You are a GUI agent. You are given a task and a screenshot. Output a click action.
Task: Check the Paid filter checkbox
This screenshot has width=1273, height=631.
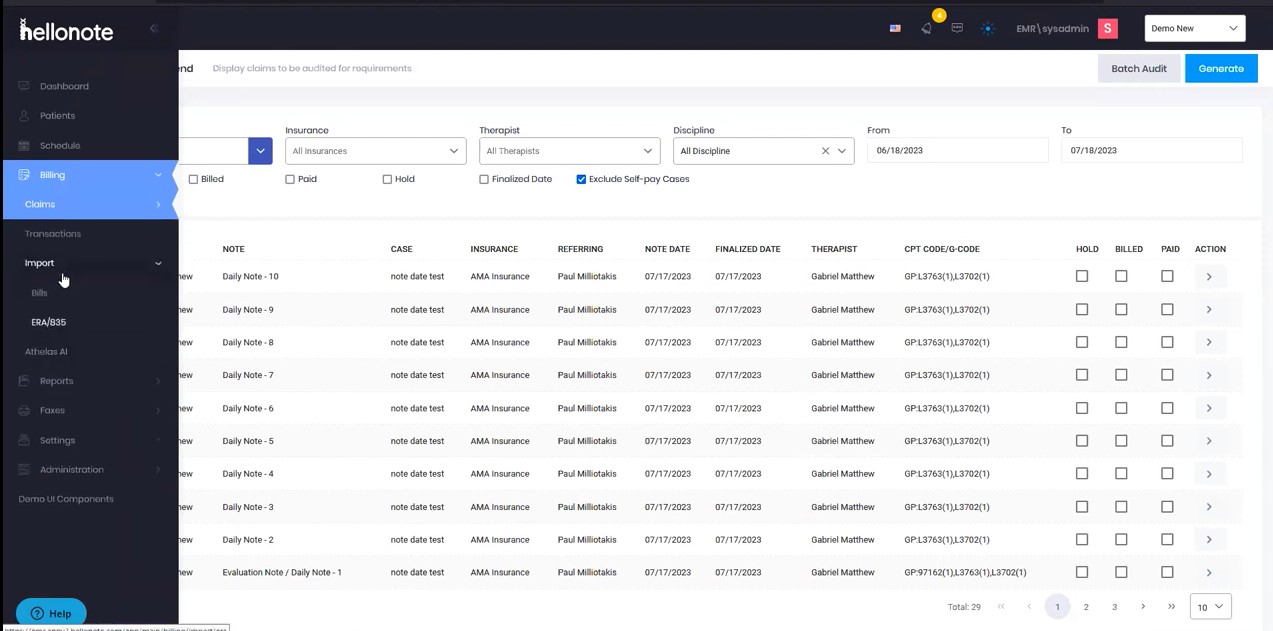point(290,179)
